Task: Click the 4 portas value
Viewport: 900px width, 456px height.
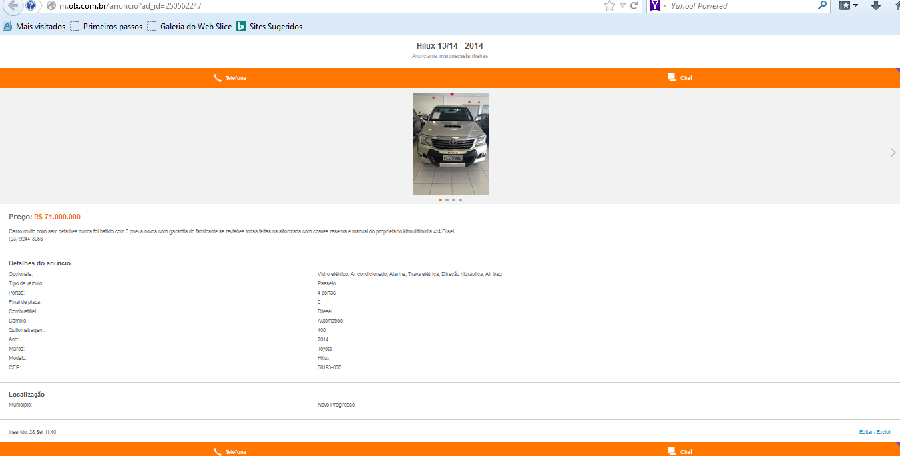Action: click(327, 293)
